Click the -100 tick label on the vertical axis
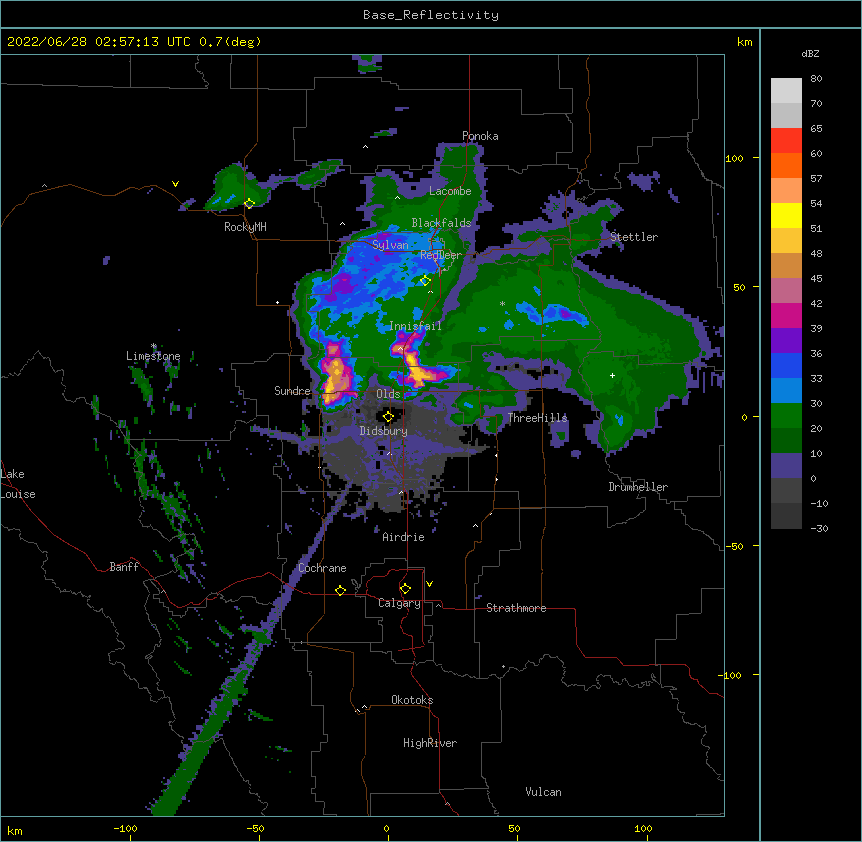Screen dimensions: 862x842 pos(731,675)
